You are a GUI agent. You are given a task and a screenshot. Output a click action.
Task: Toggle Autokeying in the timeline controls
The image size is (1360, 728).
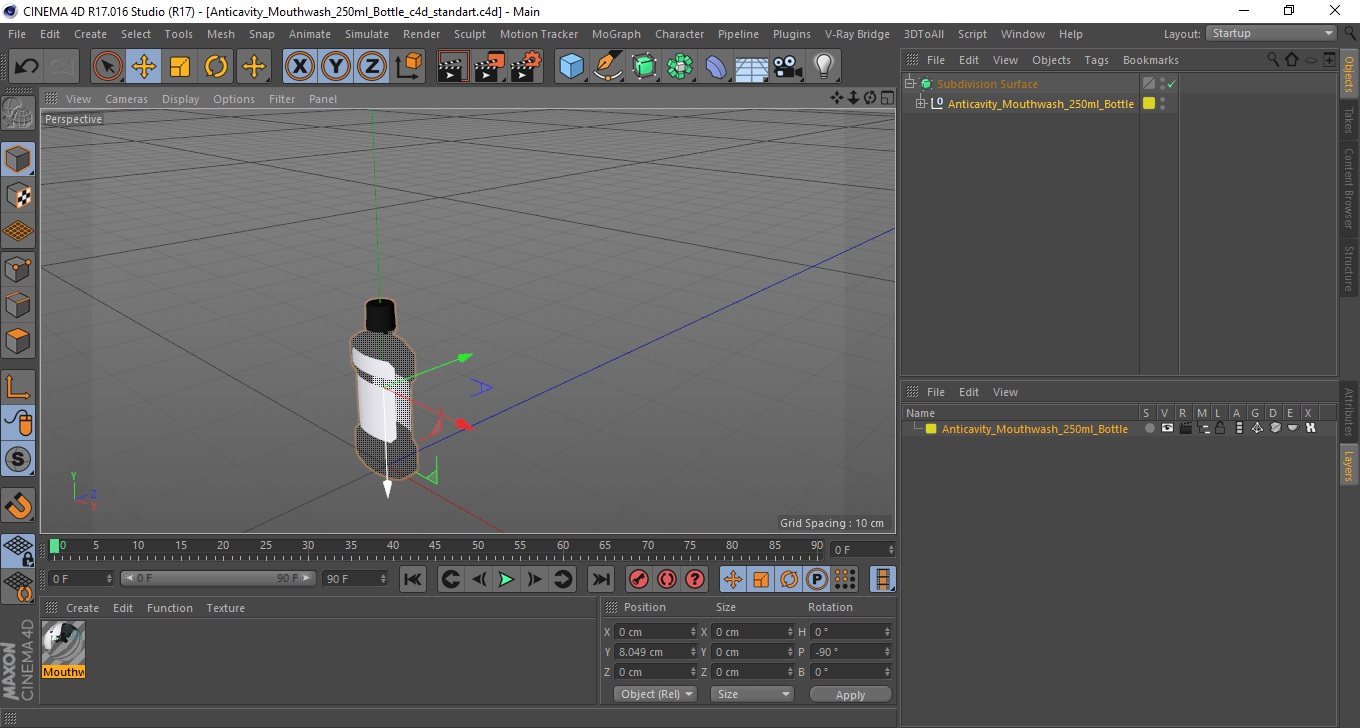[667, 579]
